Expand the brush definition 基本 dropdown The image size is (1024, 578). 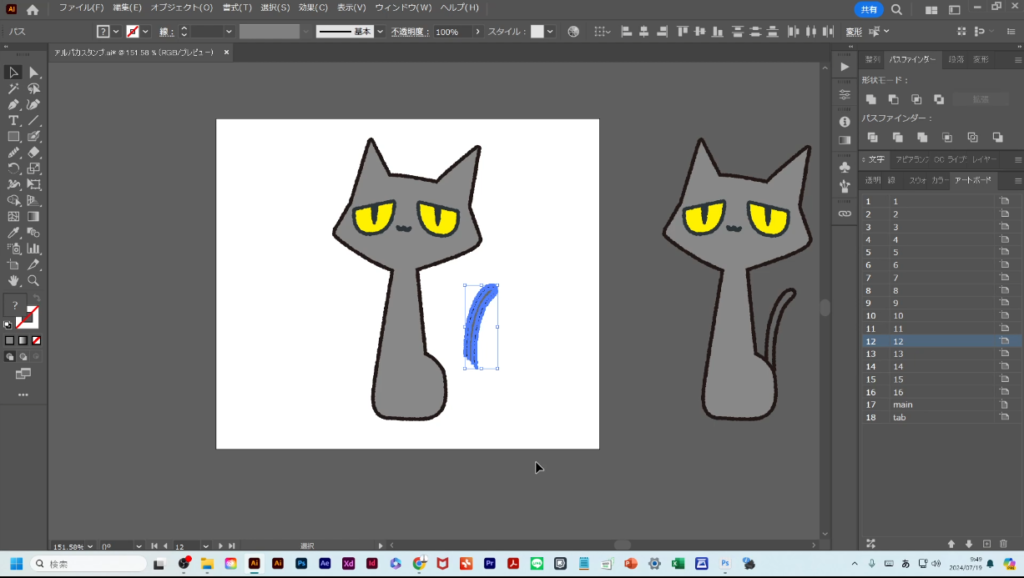click(x=380, y=32)
